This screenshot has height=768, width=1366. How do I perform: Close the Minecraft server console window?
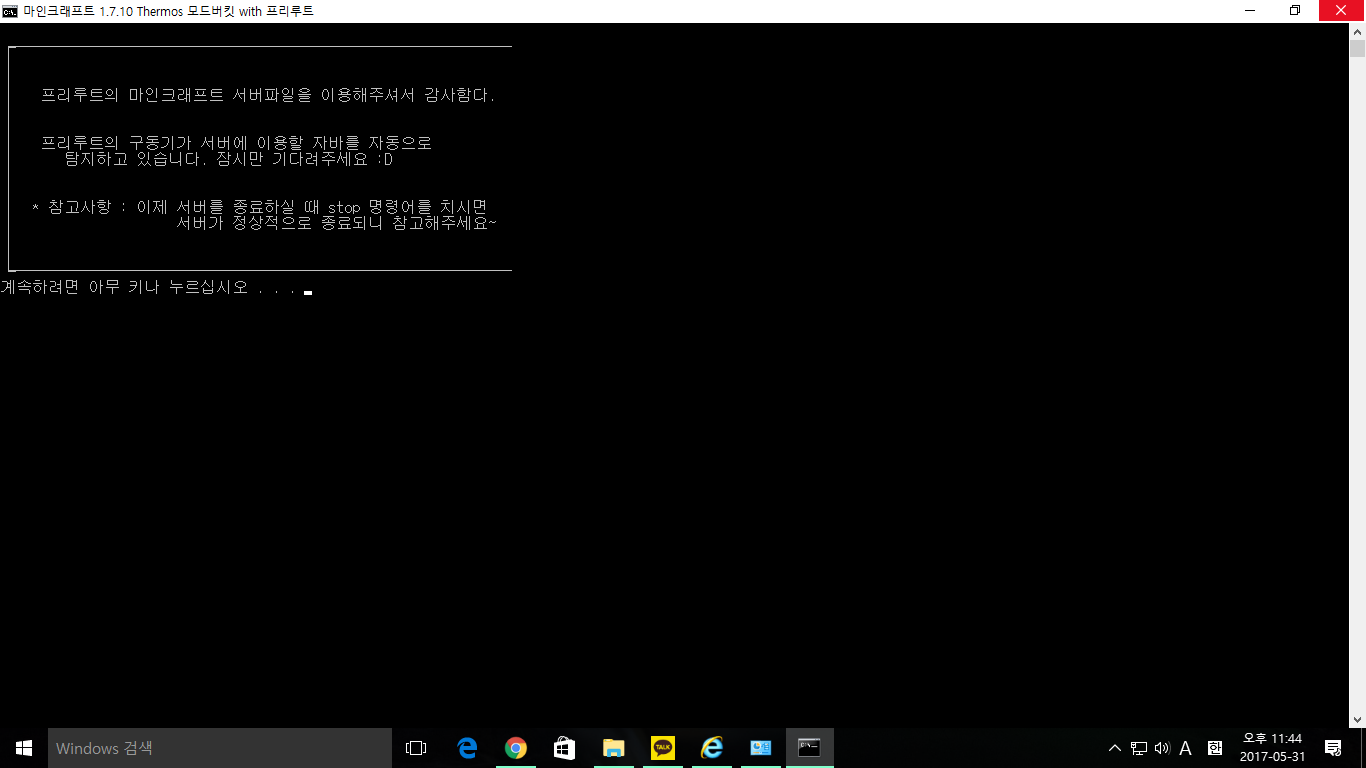click(x=1343, y=11)
